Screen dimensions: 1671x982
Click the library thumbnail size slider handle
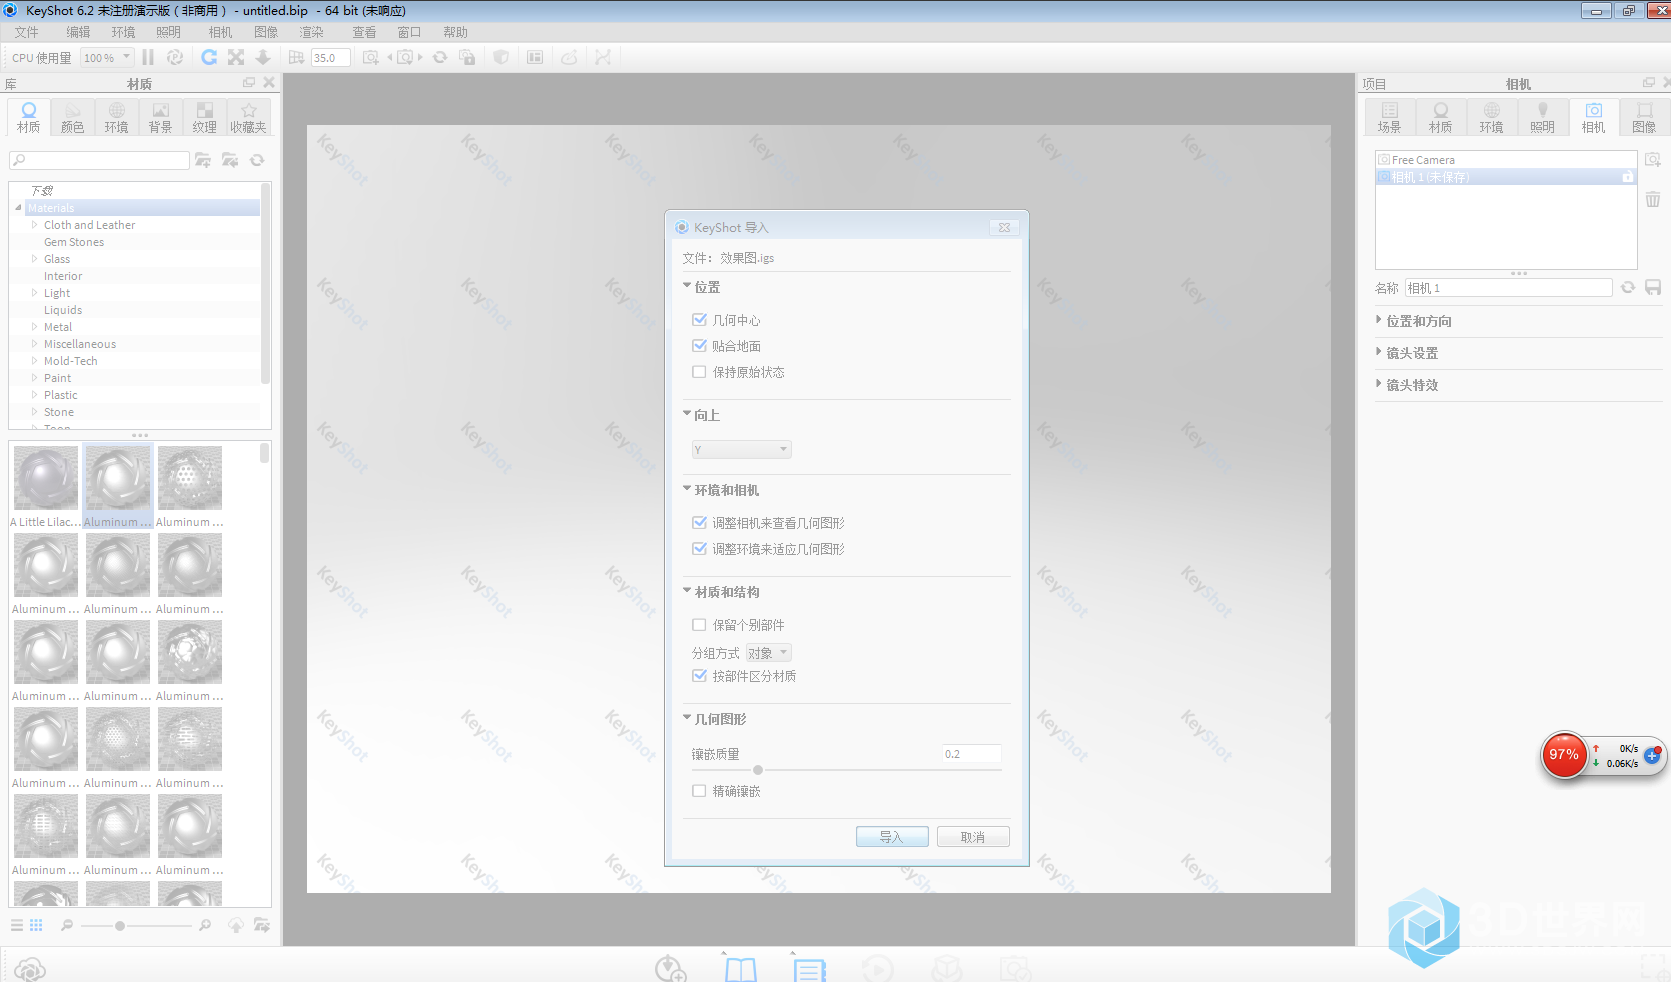pos(120,926)
